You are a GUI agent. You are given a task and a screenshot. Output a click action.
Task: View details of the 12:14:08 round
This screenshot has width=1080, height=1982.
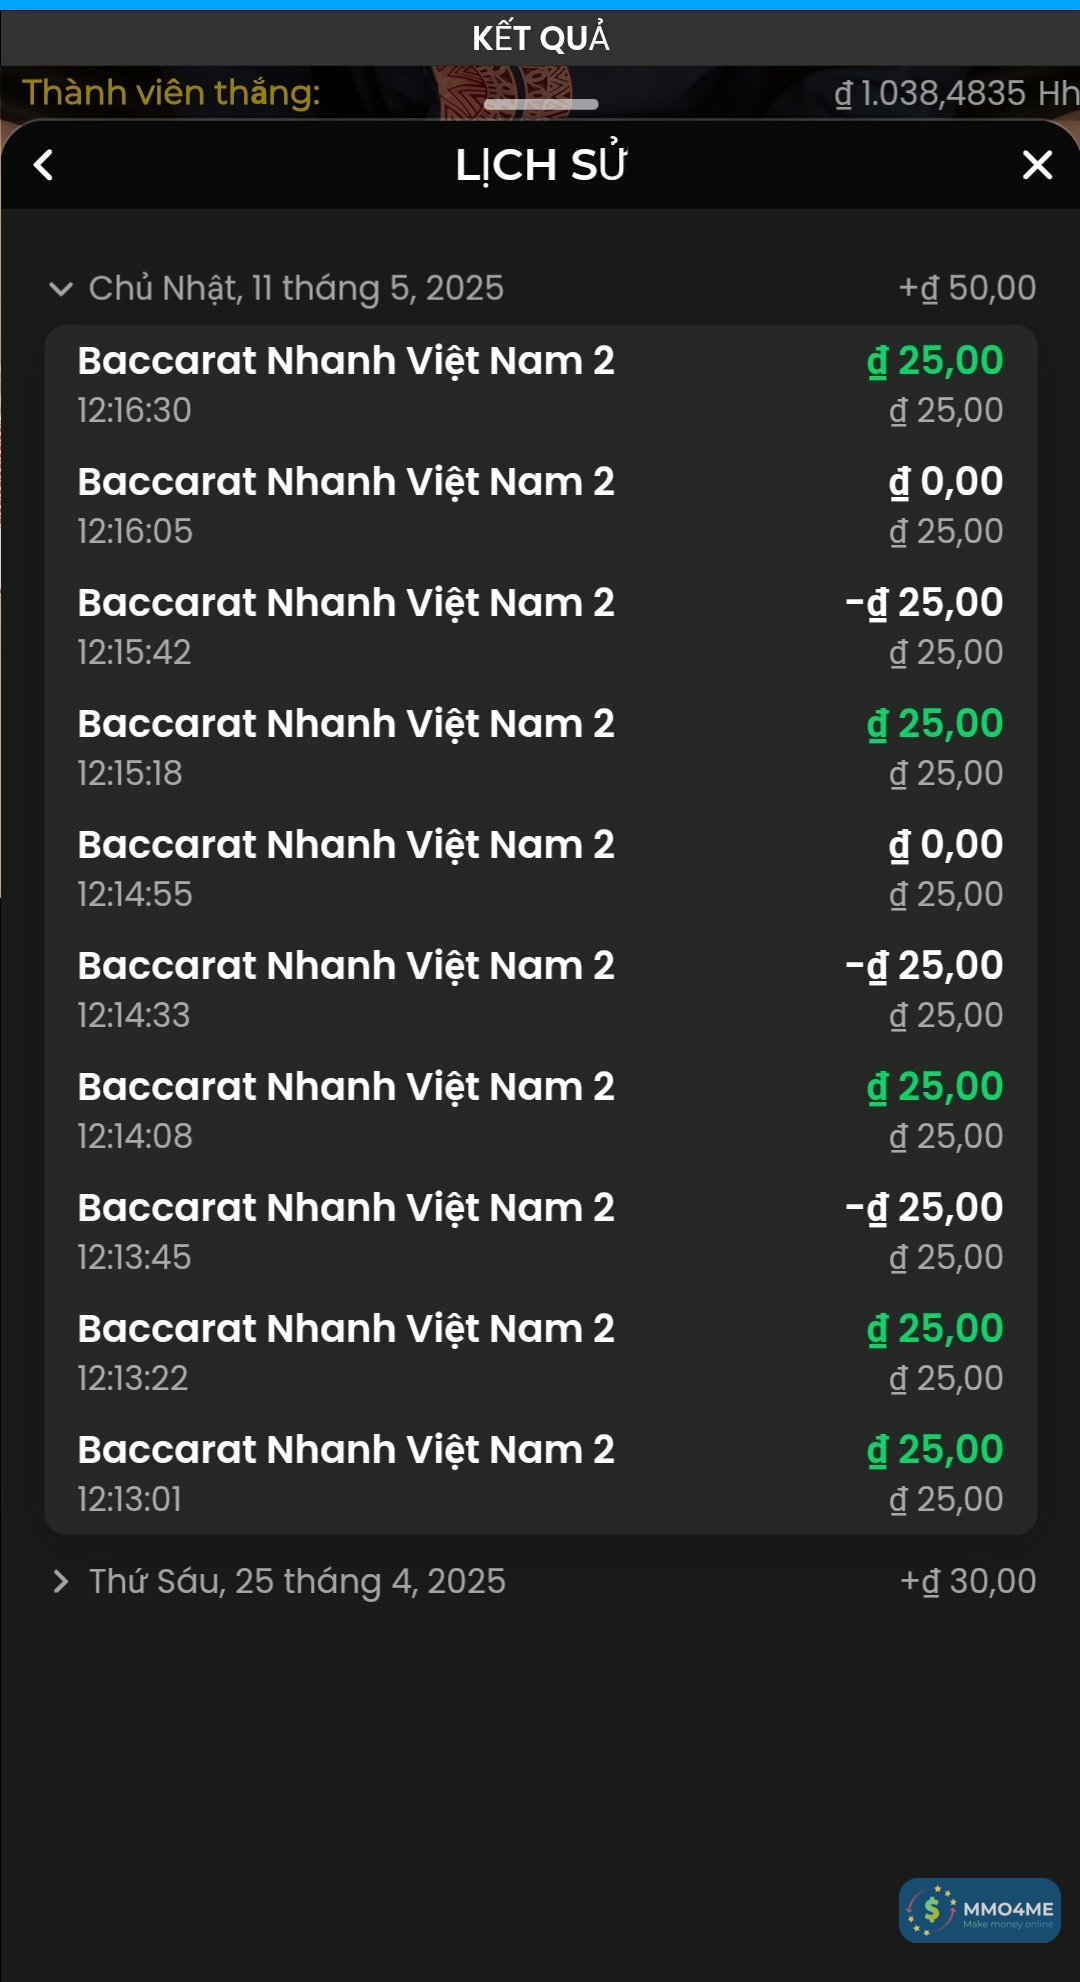coord(540,1111)
